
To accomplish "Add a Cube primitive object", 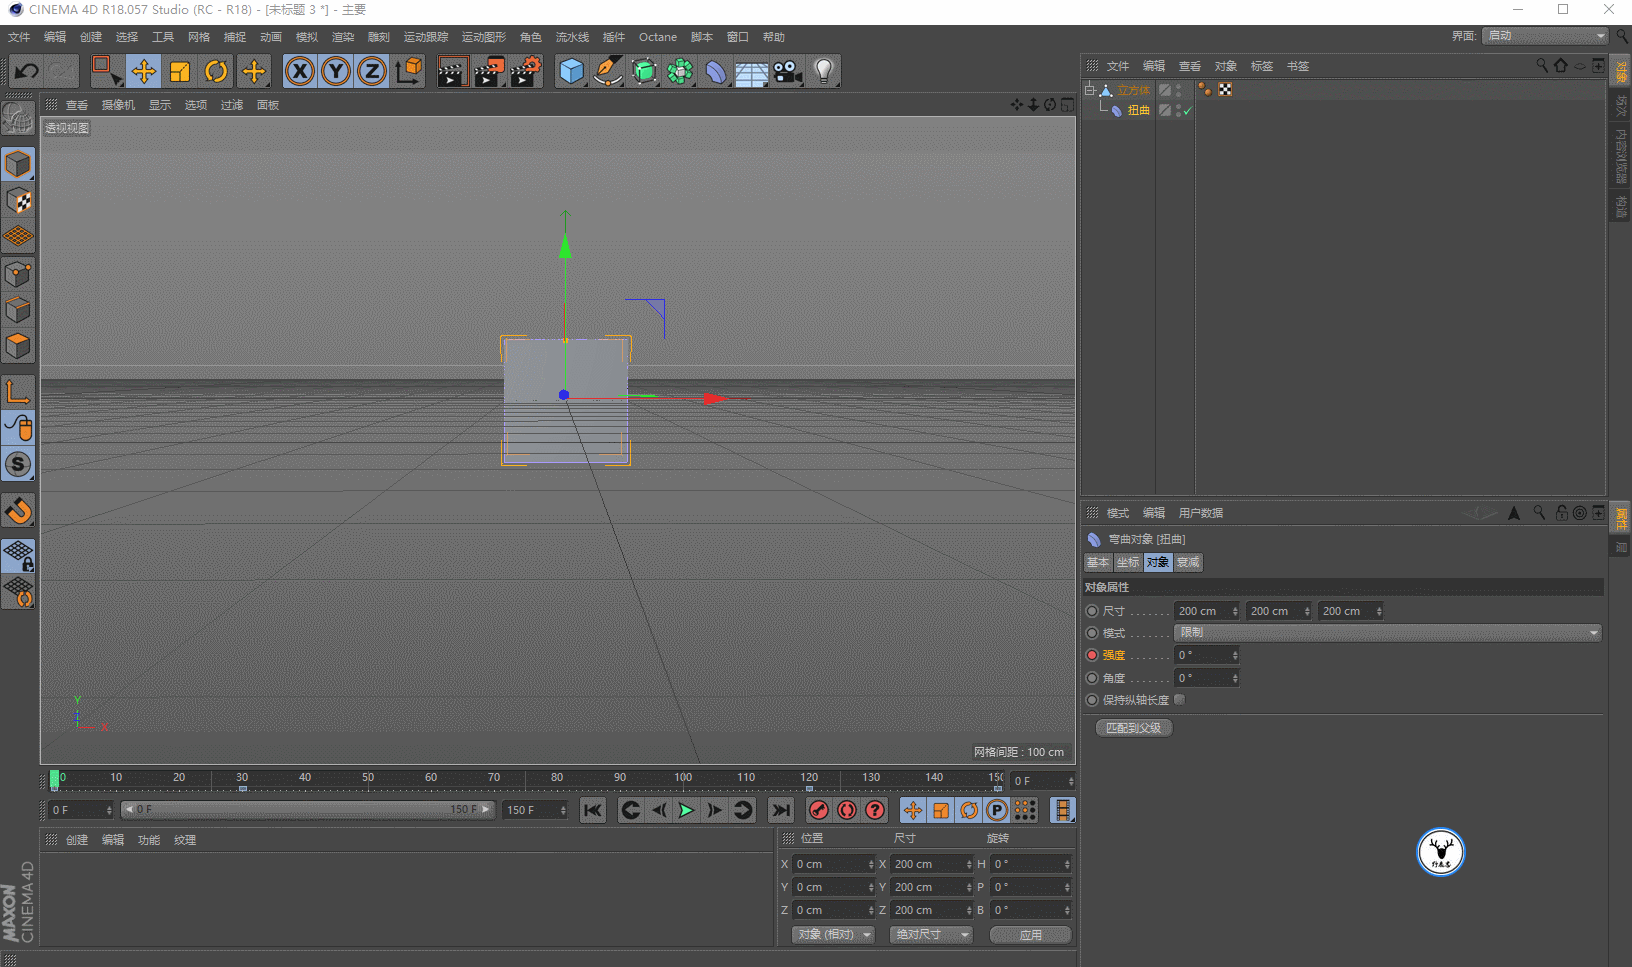I will click(x=571, y=71).
